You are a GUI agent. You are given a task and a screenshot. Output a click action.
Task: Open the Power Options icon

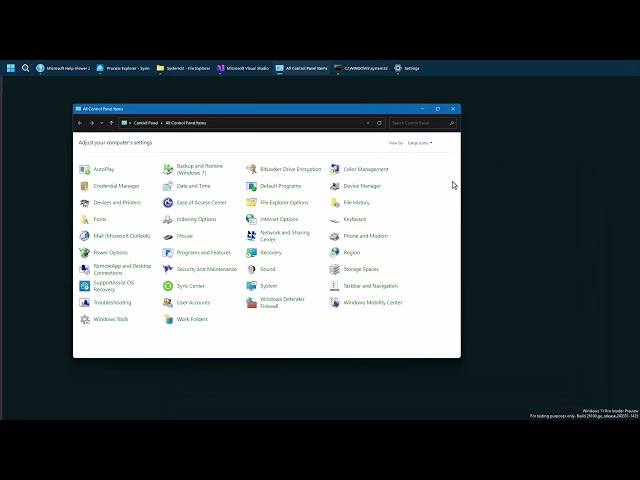(84, 253)
